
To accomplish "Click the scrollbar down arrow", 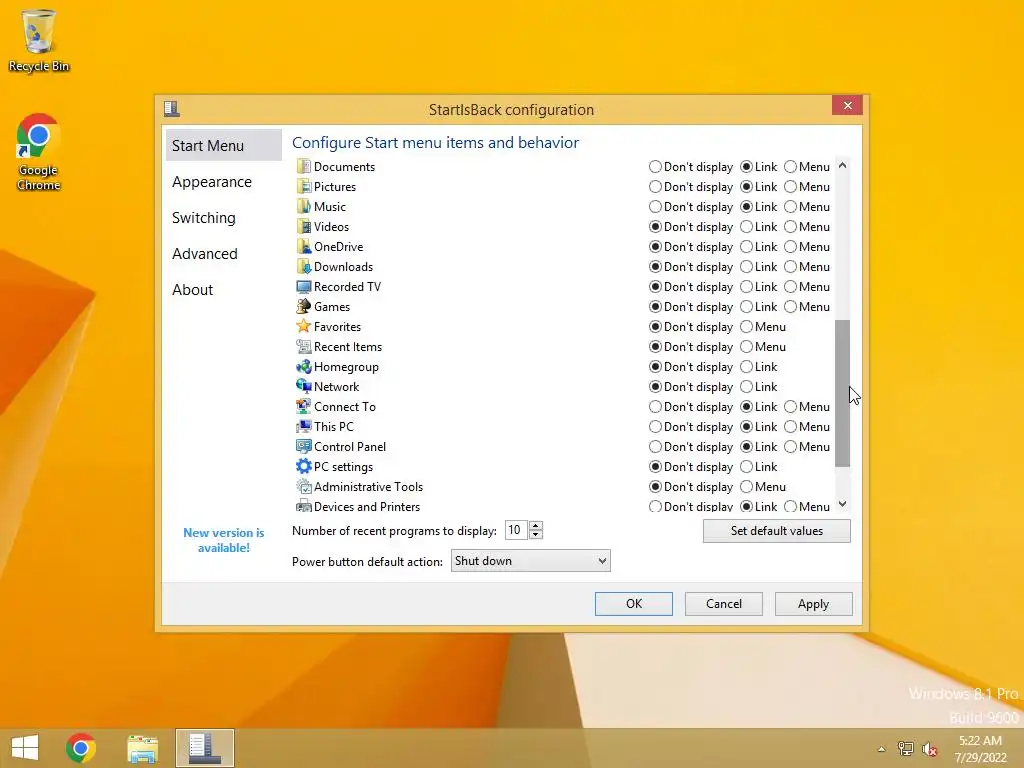I will point(842,504).
